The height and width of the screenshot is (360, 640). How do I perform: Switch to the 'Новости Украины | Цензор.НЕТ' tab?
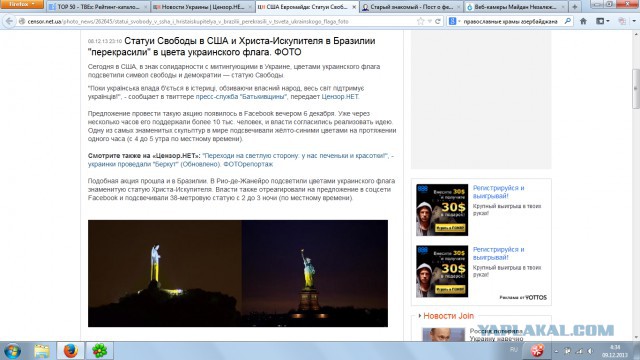202,7
